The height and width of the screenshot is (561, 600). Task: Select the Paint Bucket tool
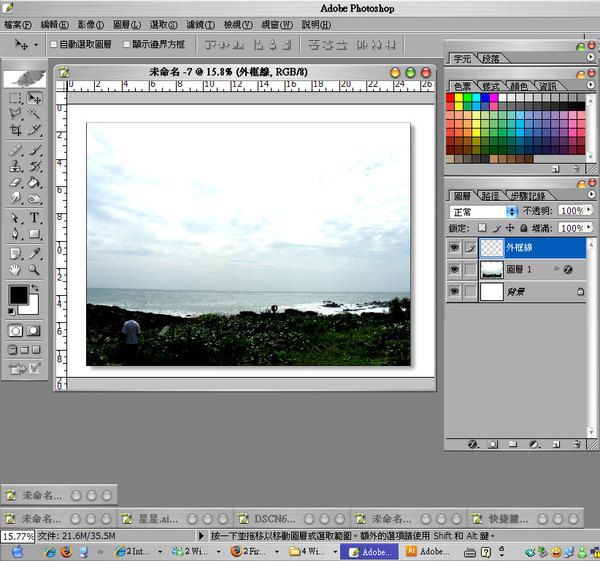tap(35, 183)
